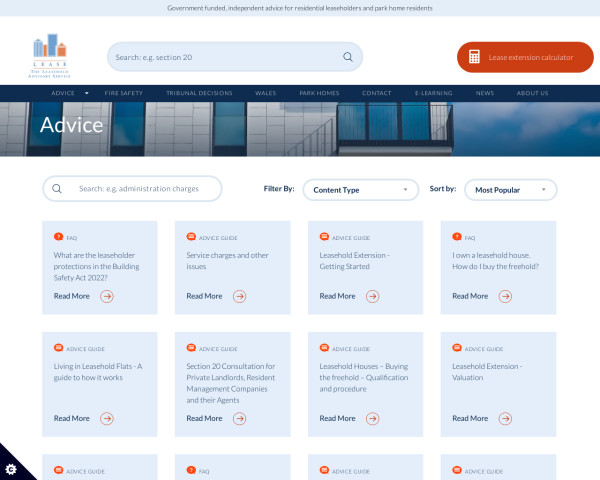Screen dimensions: 600x480
Task: Open the Most Popular sort dropdown
Action: tap(511, 189)
